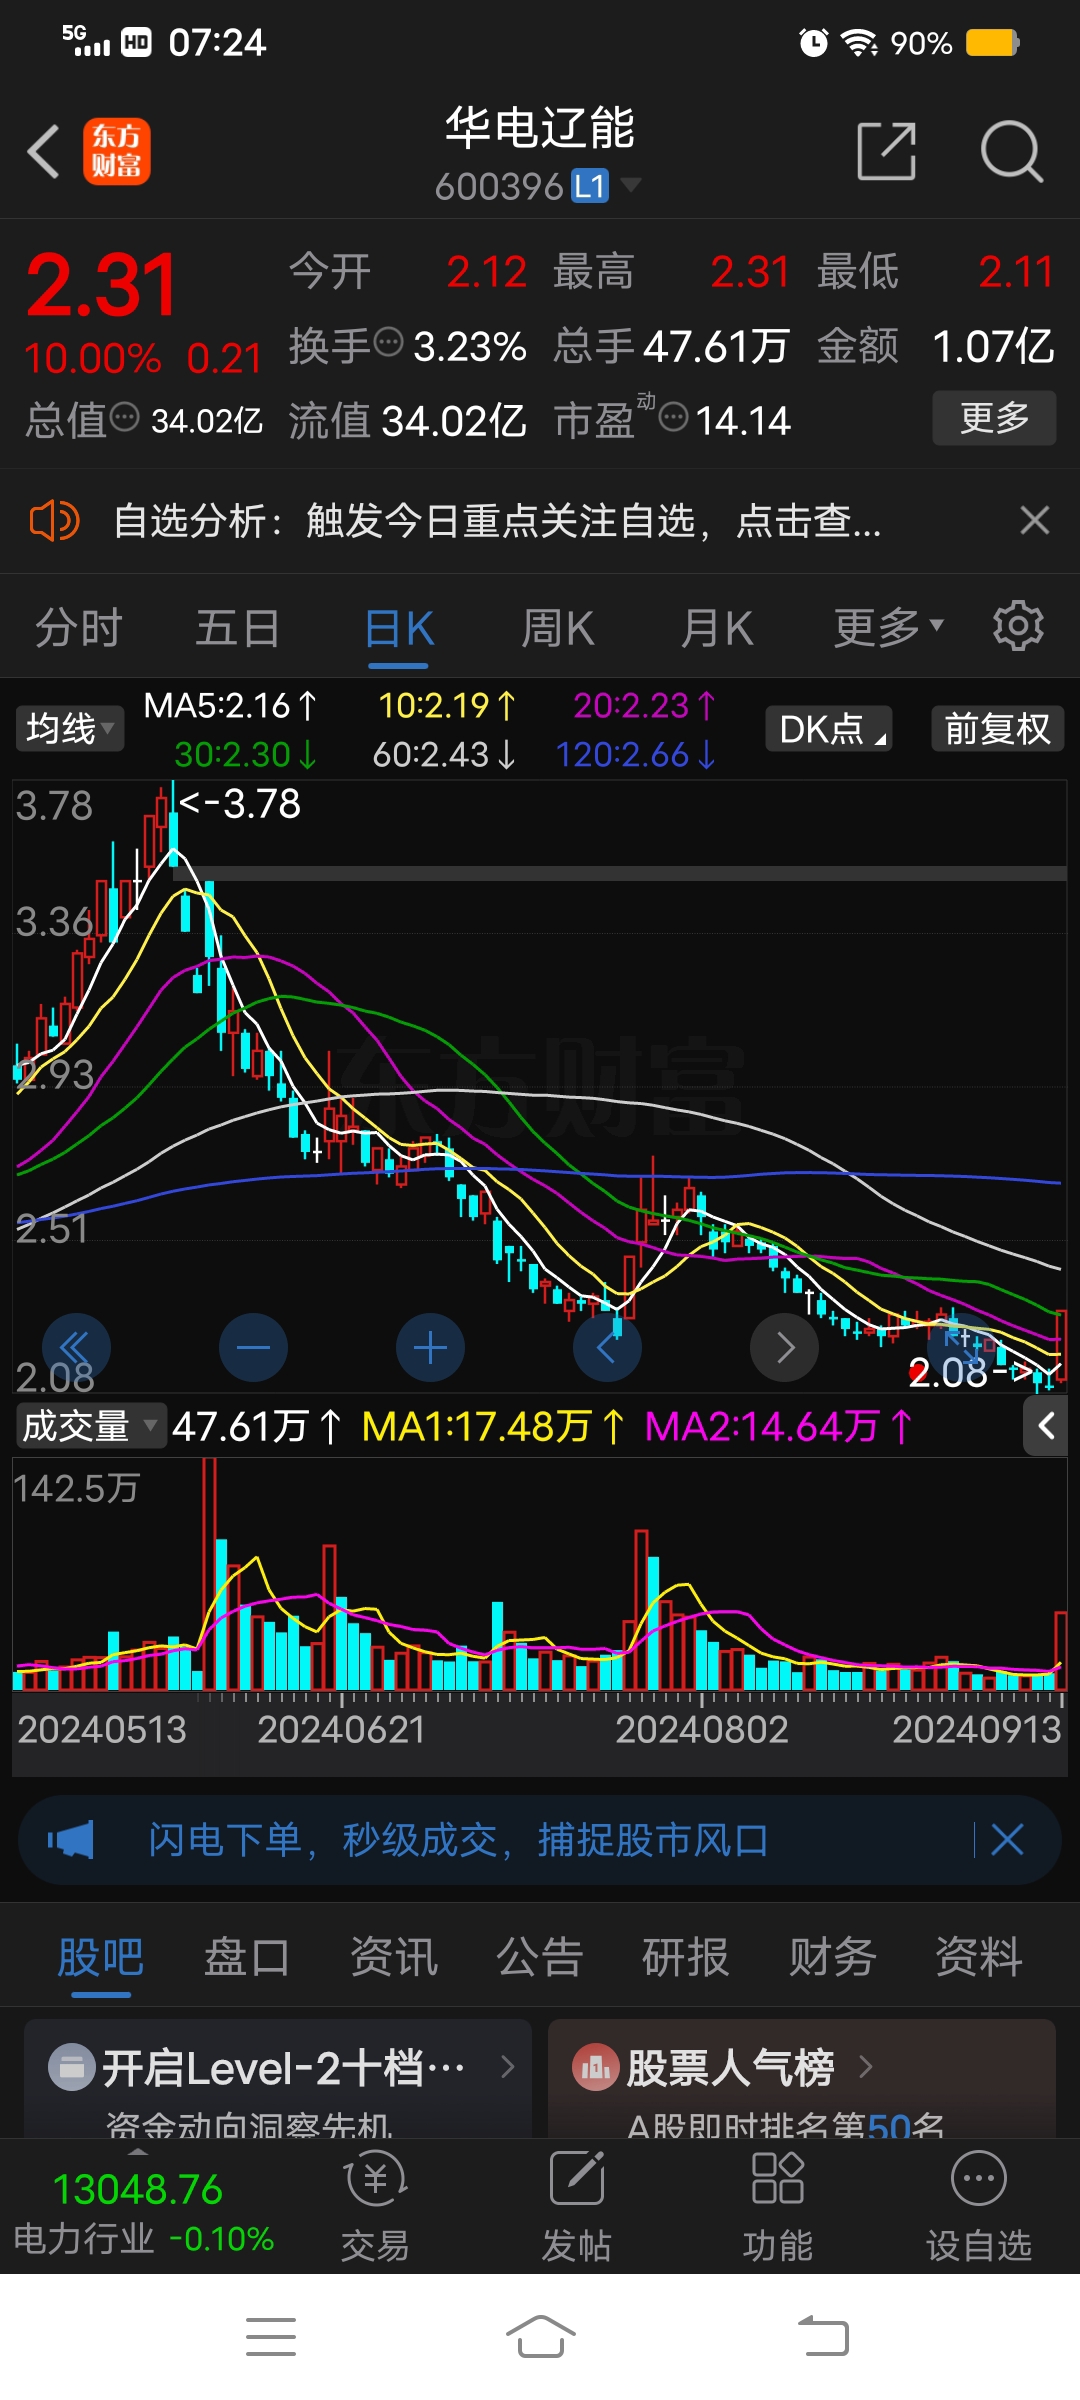This screenshot has height=2400, width=1080.
Task: Tap MA5:2.16 moving average legend
Action: click(231, 706)
